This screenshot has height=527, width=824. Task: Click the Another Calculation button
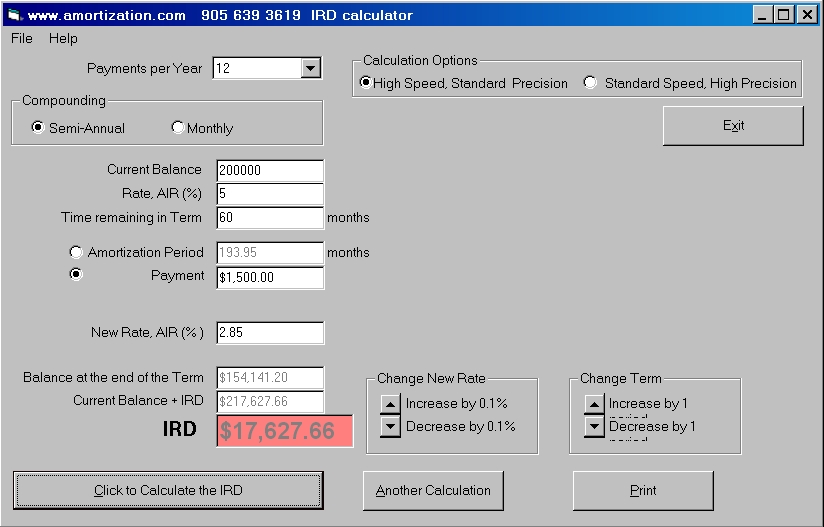(433, 491)
